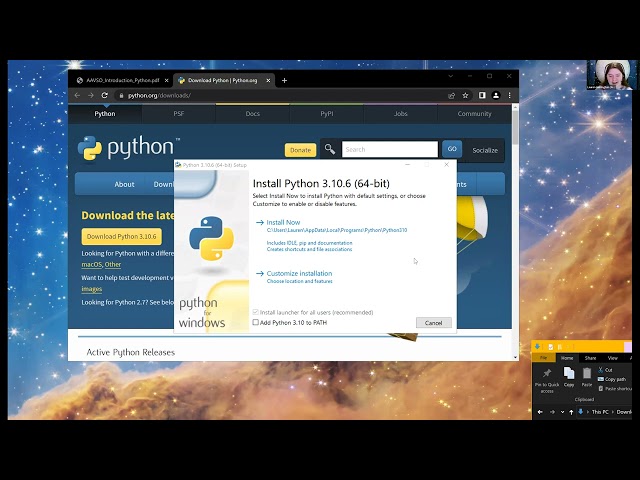The image size is (640, 480).
Task: Click the webpage vertical scrollbar
Action: [515, 127]
